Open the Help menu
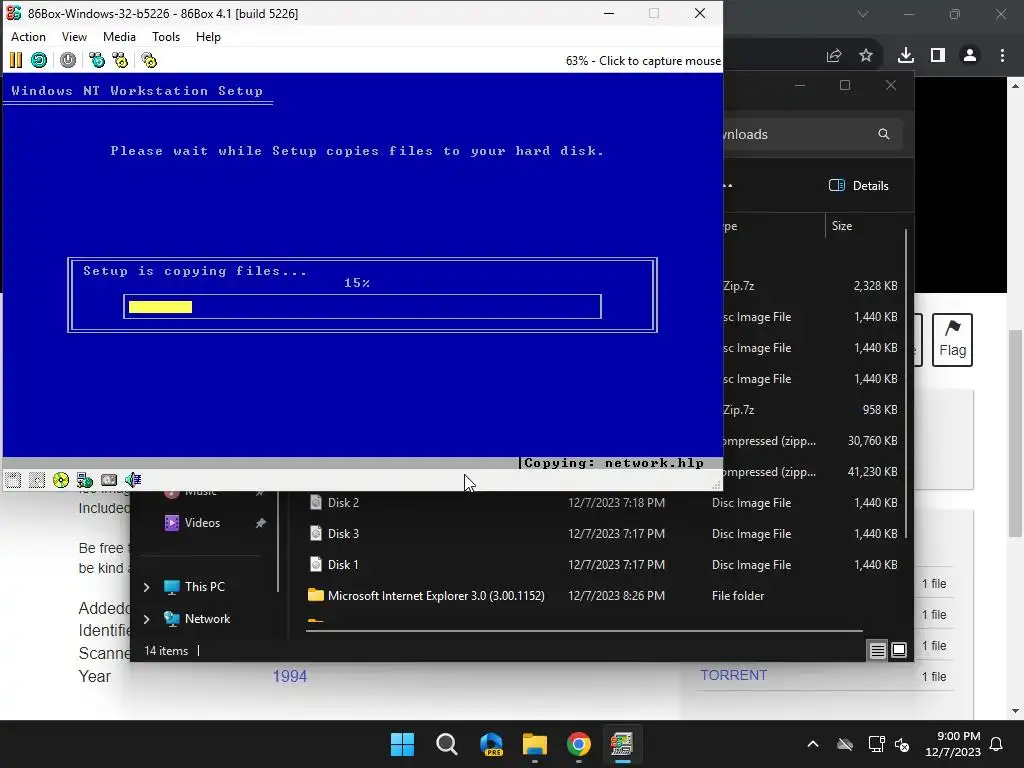Image resolution: width=1024 pixels, height=768 pixels. point(208,37)
